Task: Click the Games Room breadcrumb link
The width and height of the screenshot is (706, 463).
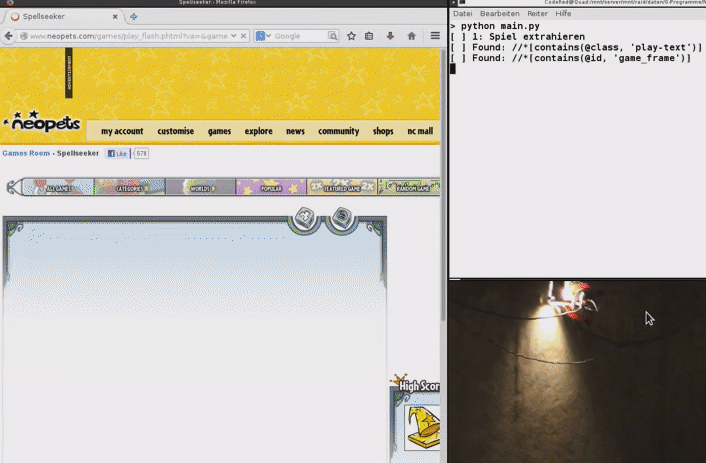Action: coord(26,153)
